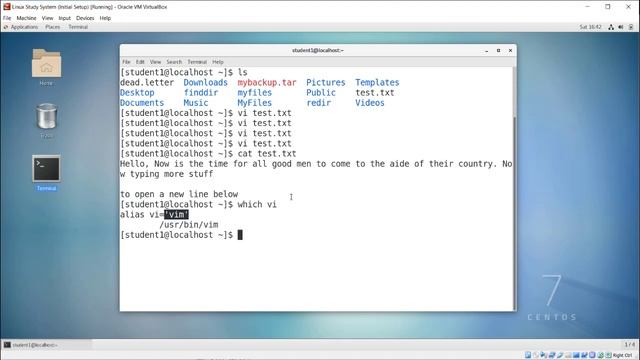Open the VirtualBox Input menu
This screenshot has height=360, width=640.
point(64,18)
